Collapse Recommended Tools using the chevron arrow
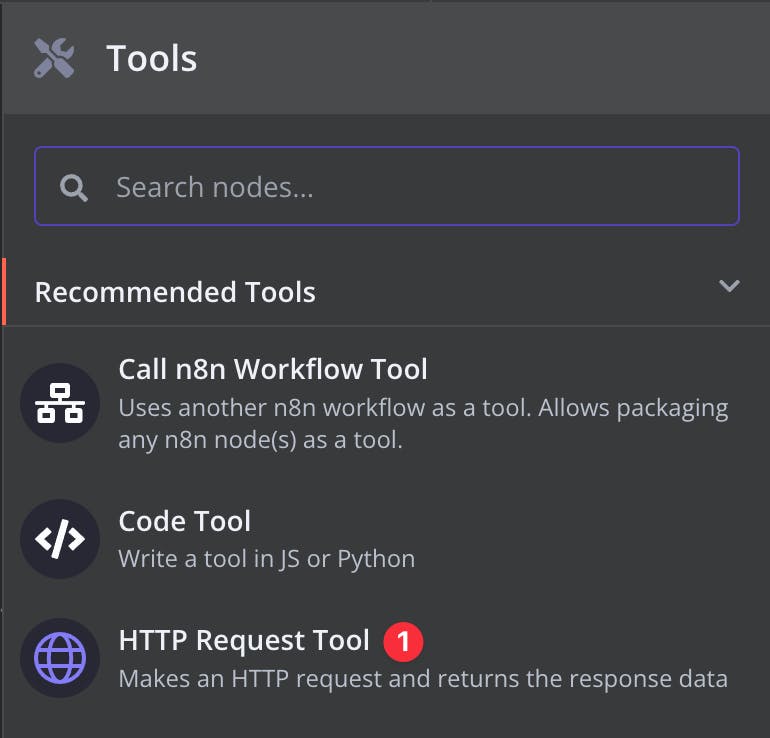 (x=729, y=287)
